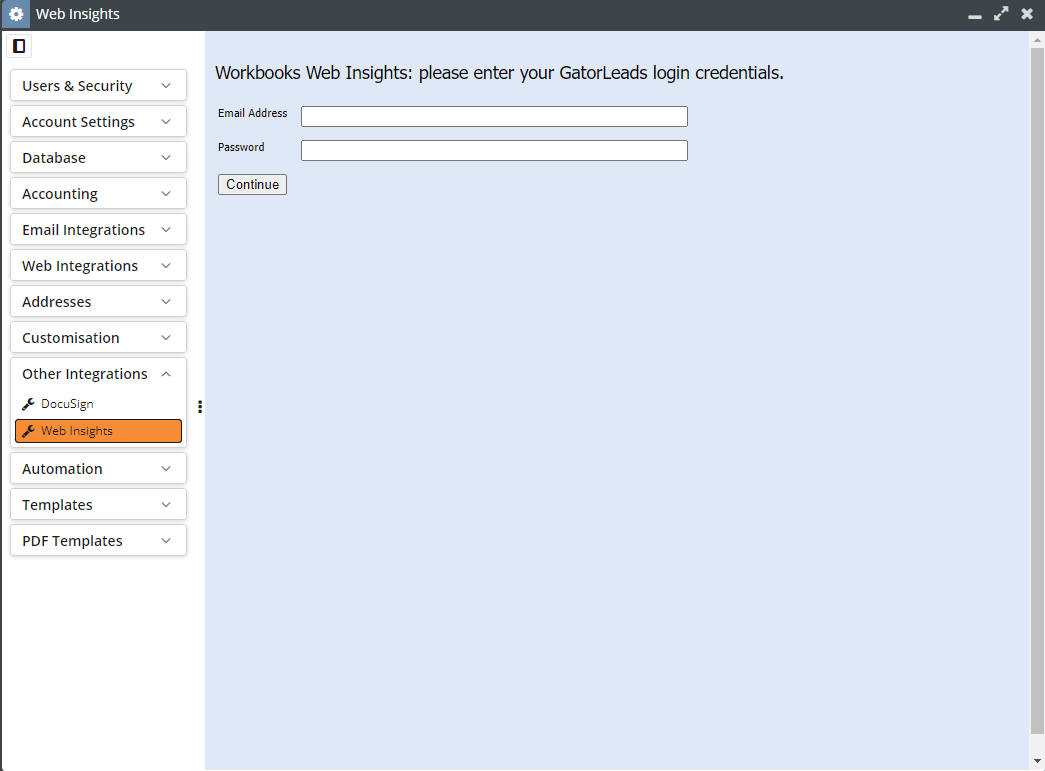Click the Web Insights wrench icon
Screen dimensions: 1045x771
28,431
